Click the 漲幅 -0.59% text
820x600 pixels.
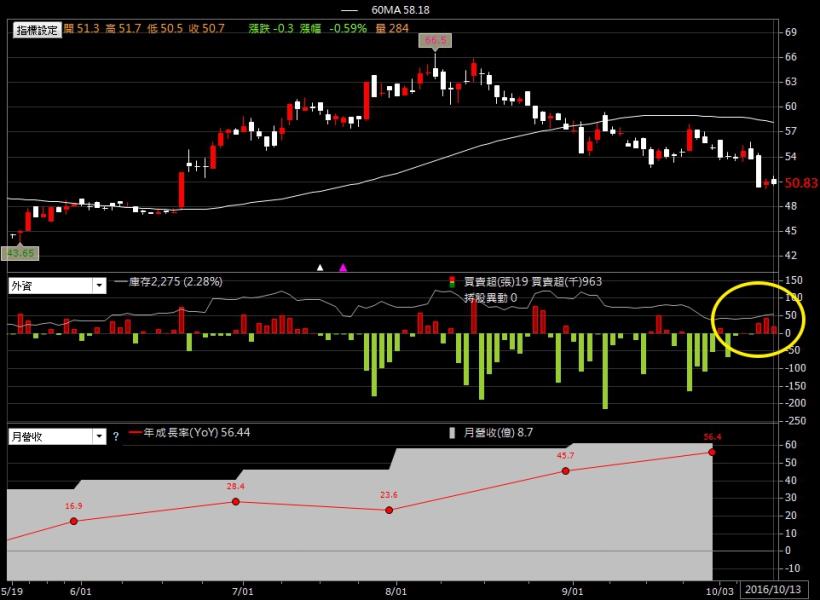[x=334, y=28]
